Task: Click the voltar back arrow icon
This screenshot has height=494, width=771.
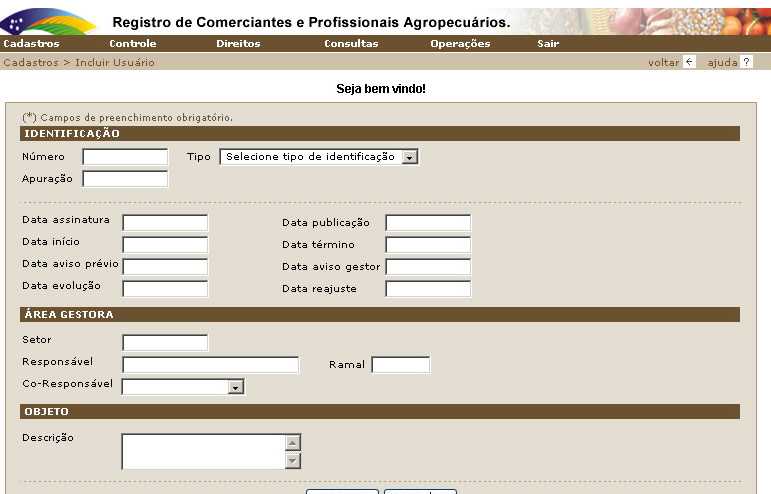Action: tap(689, 62)
